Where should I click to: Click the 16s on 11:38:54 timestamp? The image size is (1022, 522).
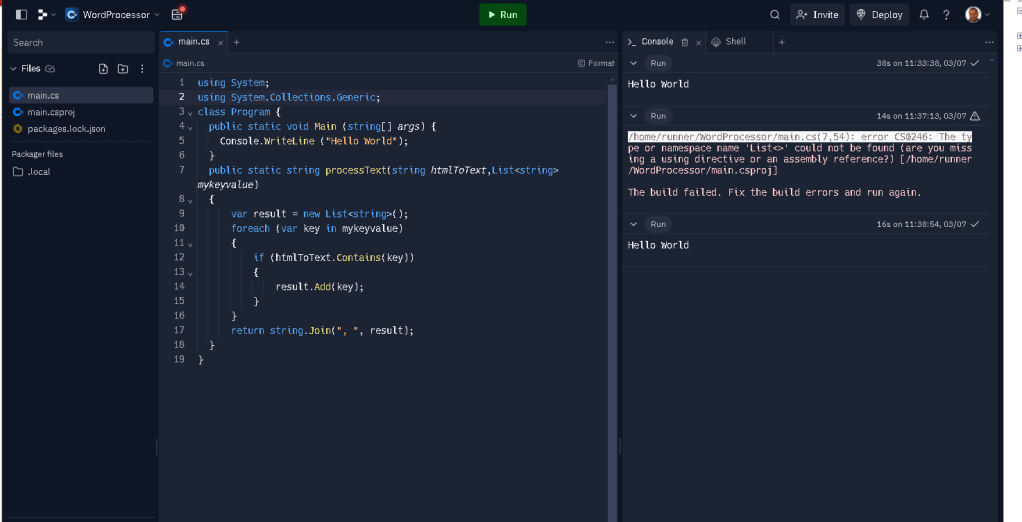(x=922, y=224)
